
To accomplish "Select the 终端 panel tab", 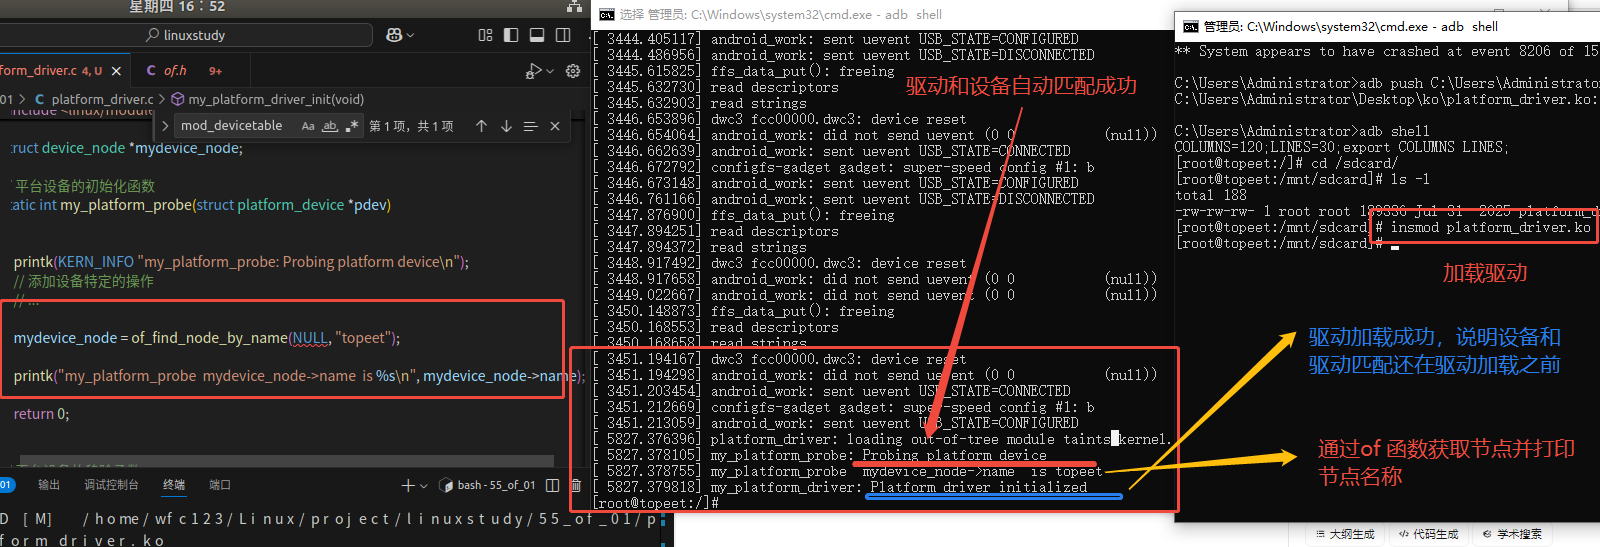I will click(x=174, y=485).
